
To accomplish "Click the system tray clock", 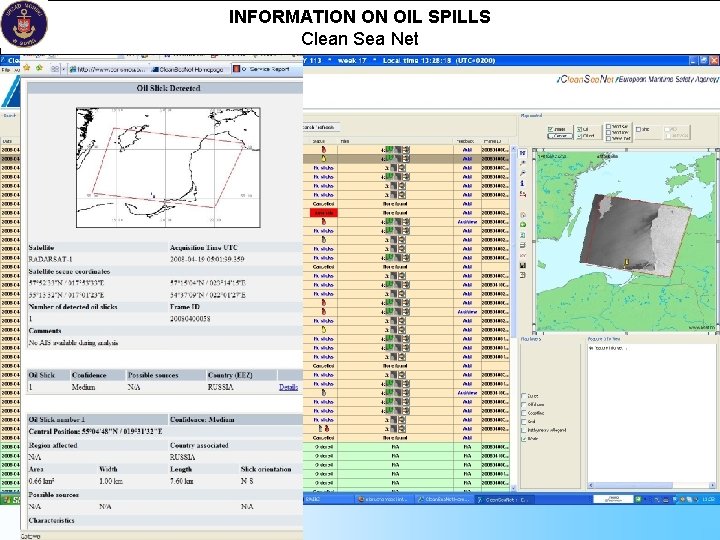I will coord(709,499).
